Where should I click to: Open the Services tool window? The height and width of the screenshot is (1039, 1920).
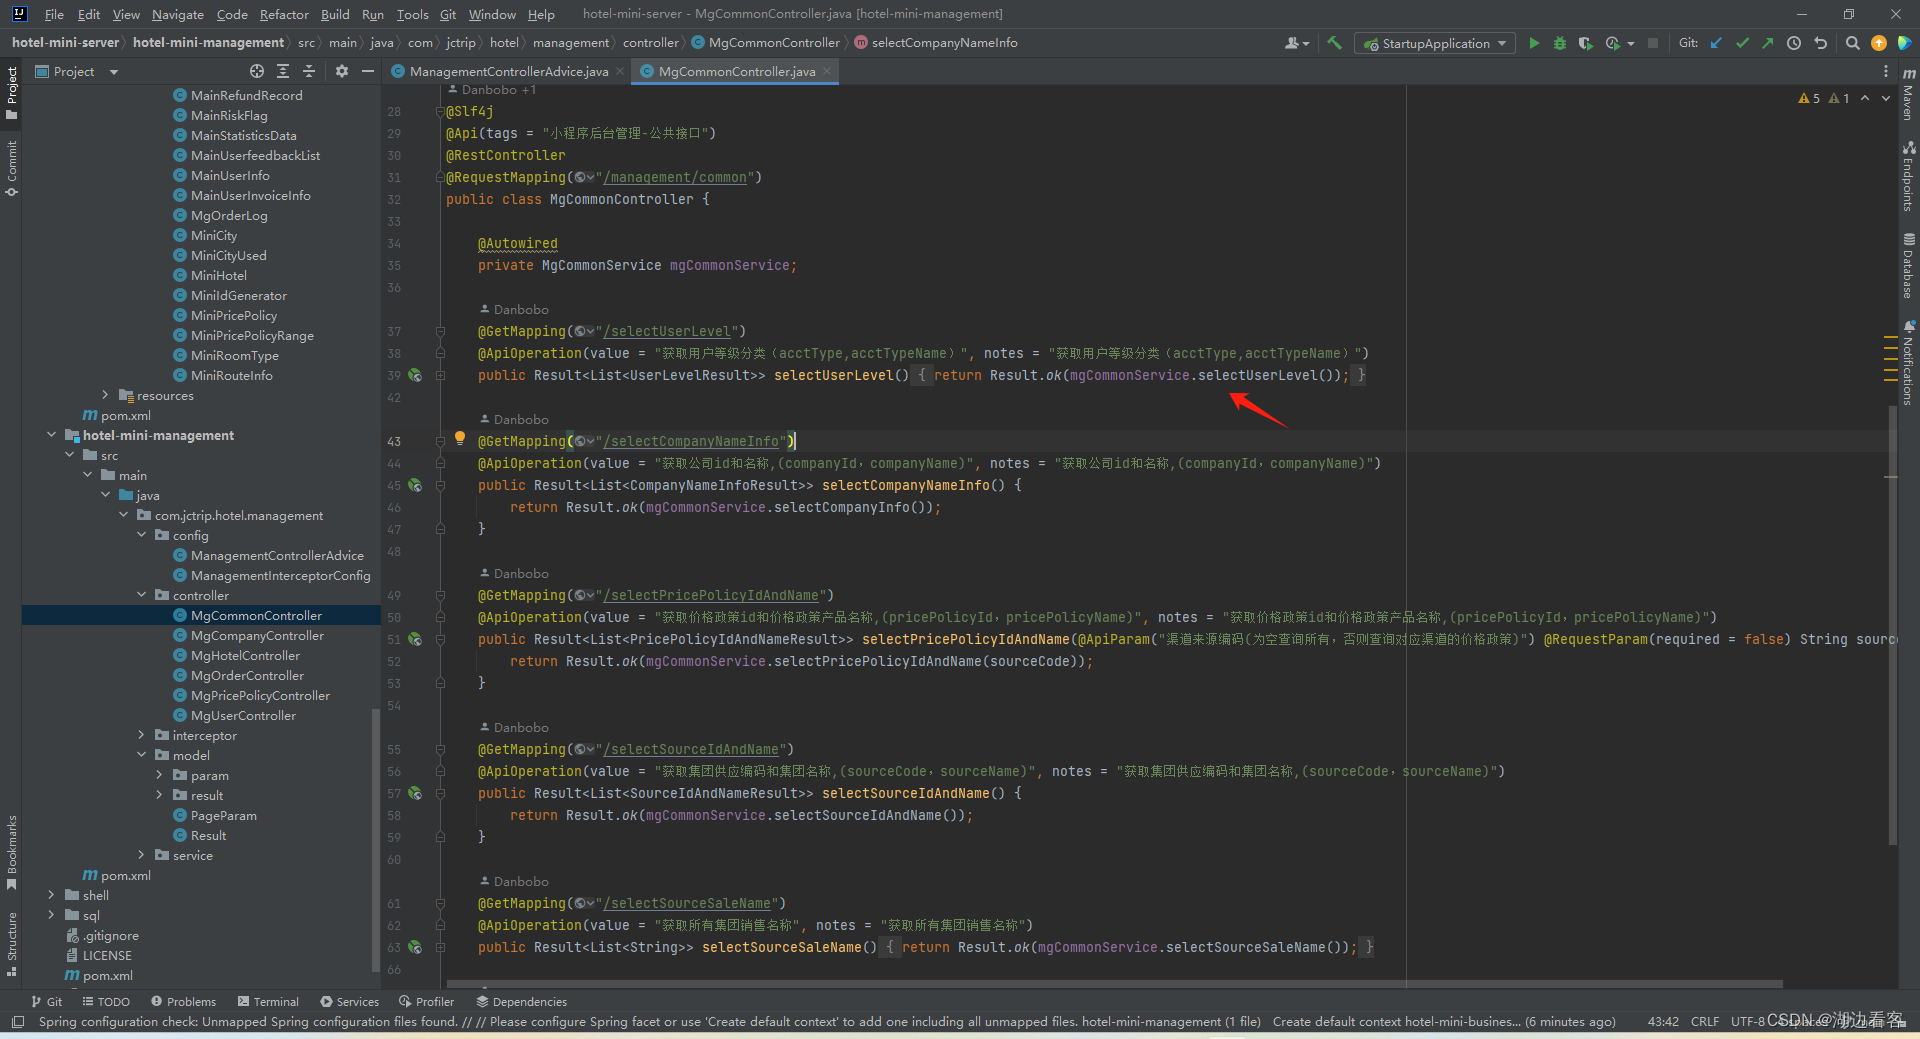tap(349, 1002)
